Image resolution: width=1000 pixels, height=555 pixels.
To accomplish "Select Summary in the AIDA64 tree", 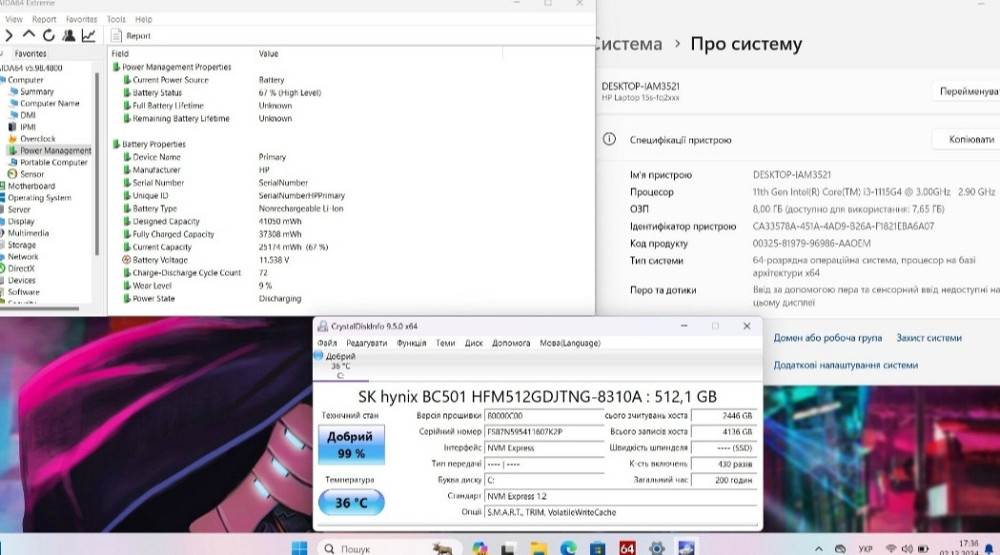I will coord(37,92).
